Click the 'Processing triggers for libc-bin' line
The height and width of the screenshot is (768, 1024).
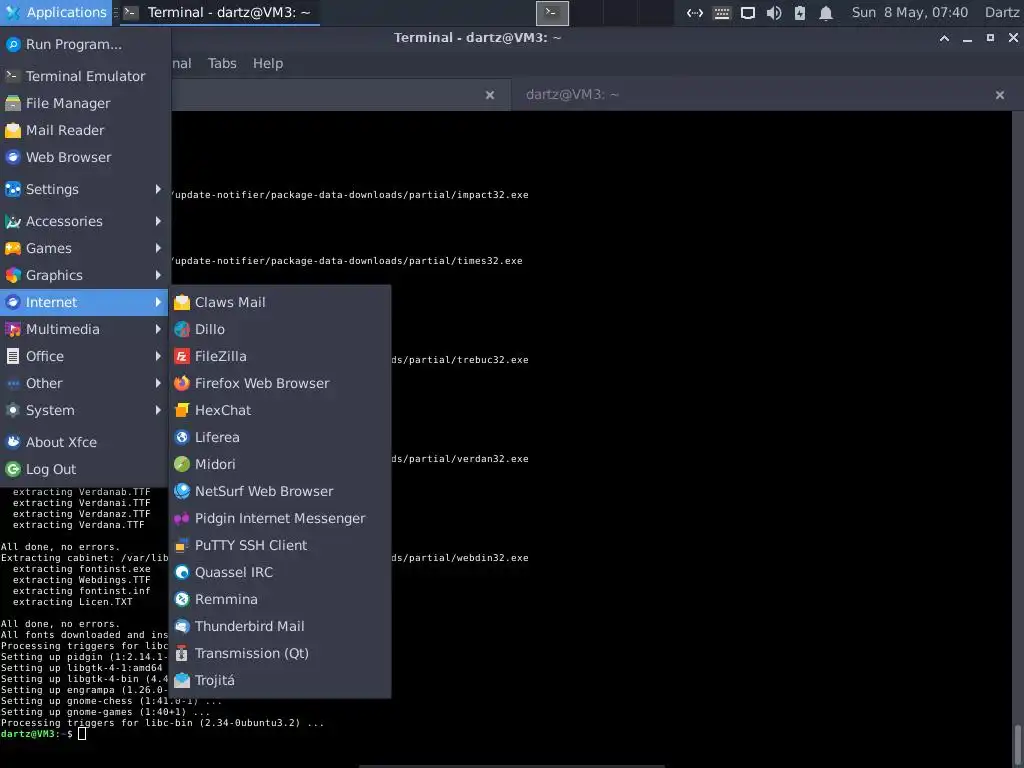point(163,723)
